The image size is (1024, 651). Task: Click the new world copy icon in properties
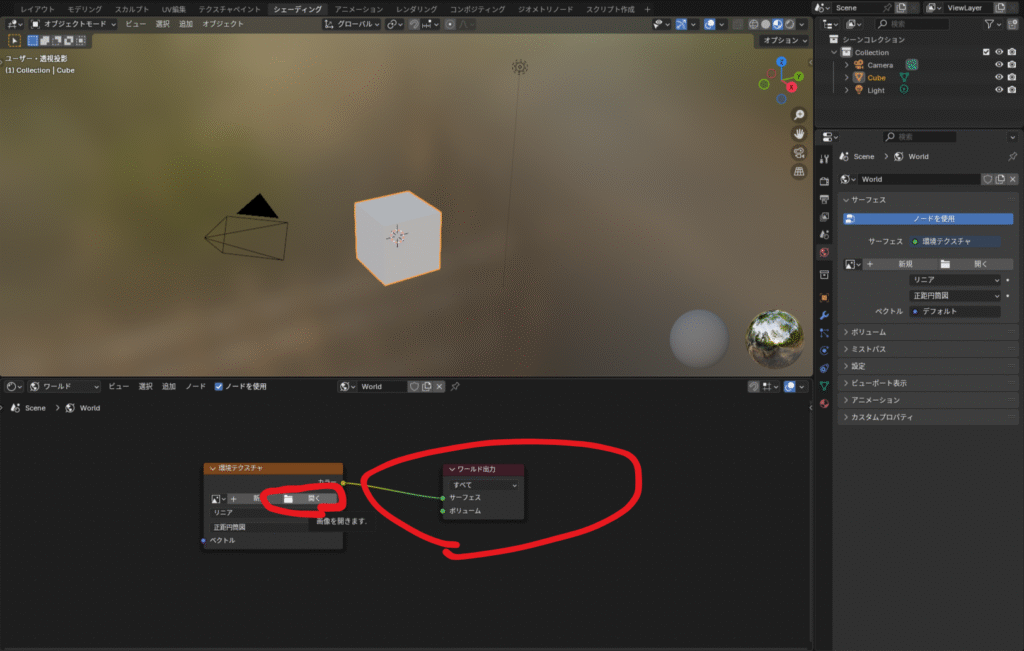pyautogui.click(x=1000, y=179)
